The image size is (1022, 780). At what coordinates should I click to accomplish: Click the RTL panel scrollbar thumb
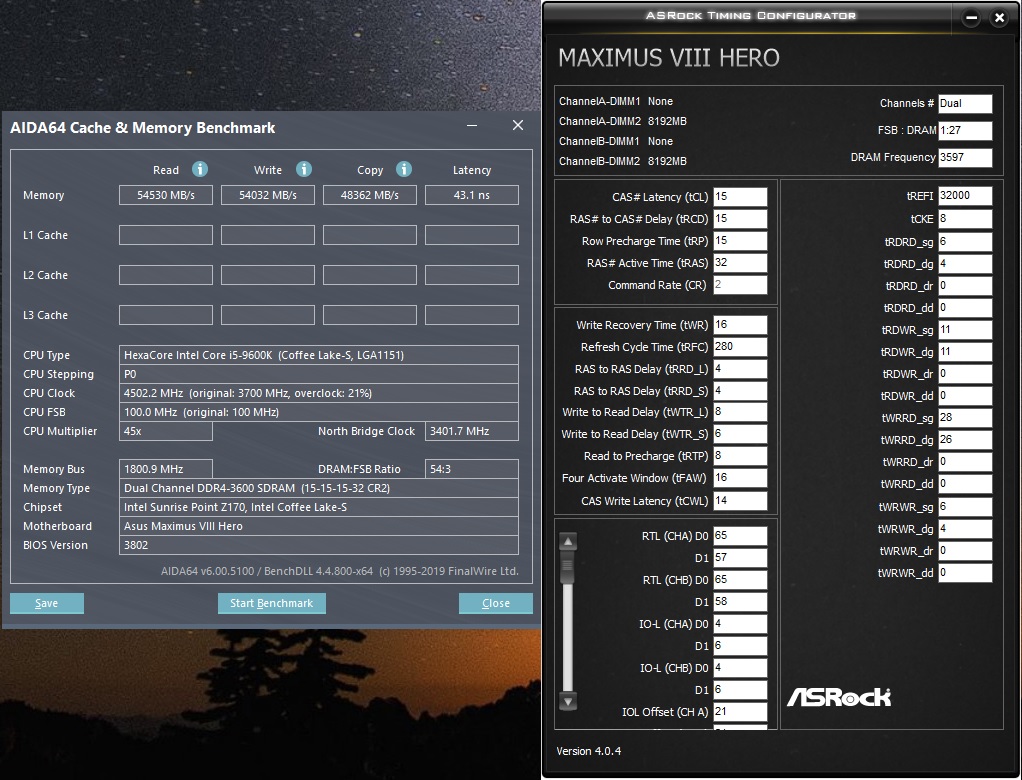[x=568, y=567]
